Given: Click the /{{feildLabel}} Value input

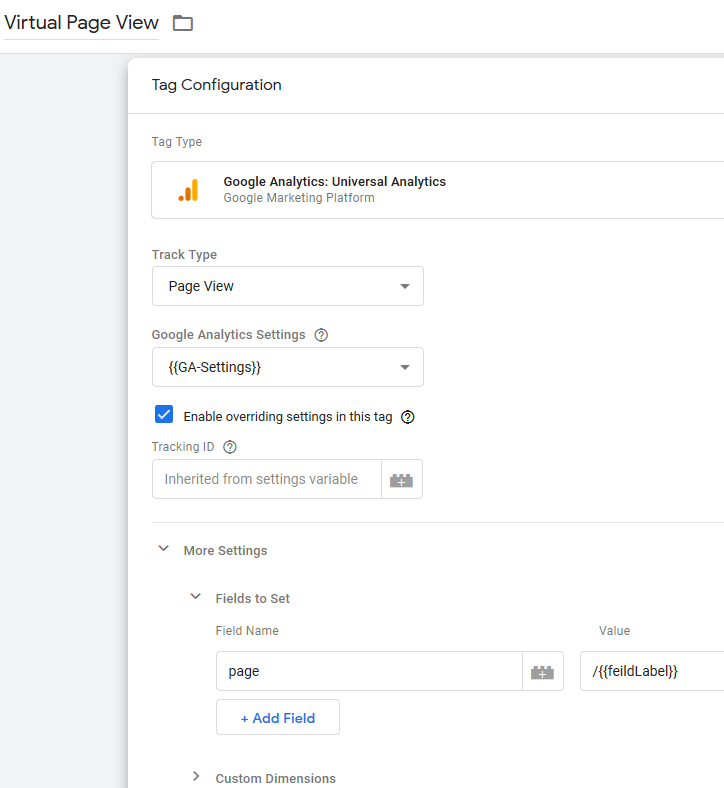Looking at the screenshot, I should (652, 671).
